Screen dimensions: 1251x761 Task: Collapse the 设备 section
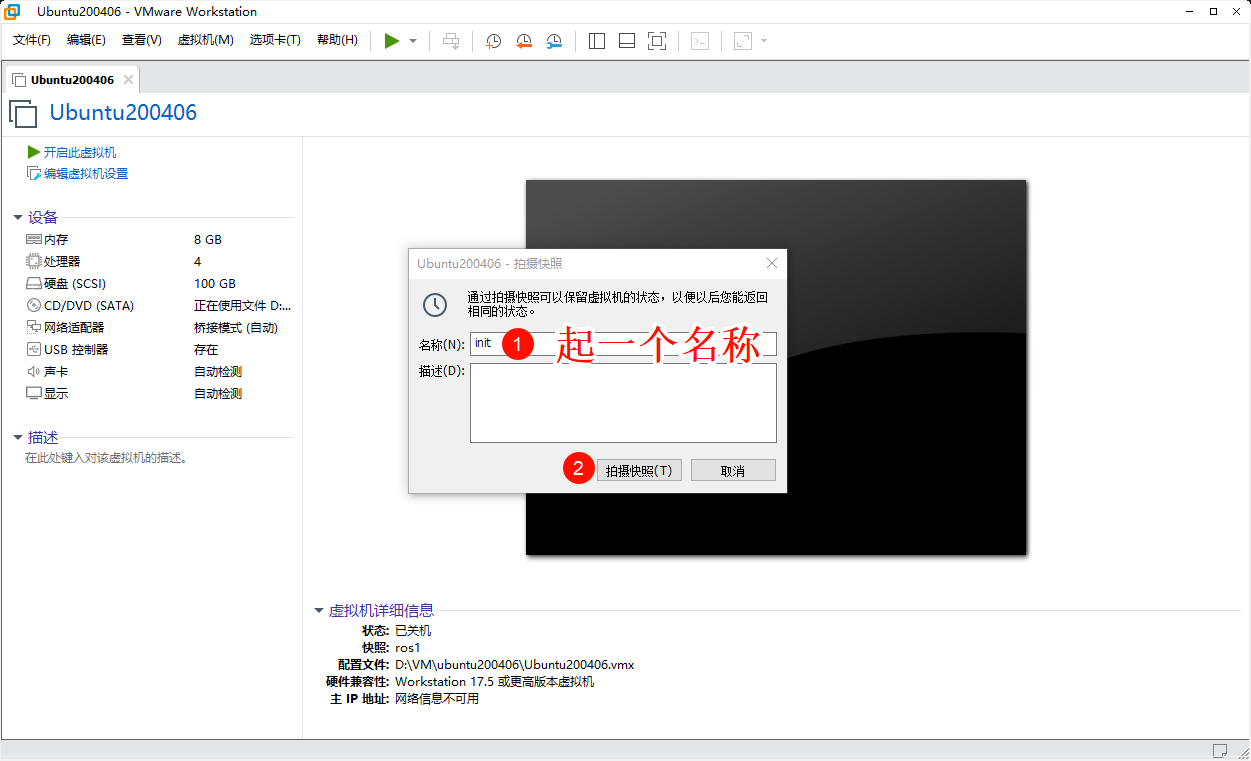tap(18, 218)
